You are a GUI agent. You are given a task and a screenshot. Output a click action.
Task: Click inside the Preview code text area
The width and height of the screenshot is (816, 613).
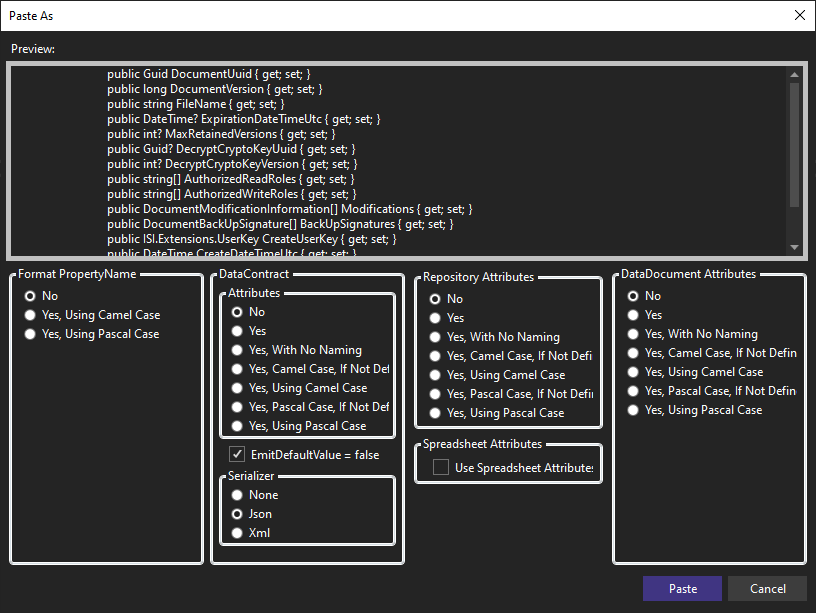pyautogui.click(x=400, y=160)
